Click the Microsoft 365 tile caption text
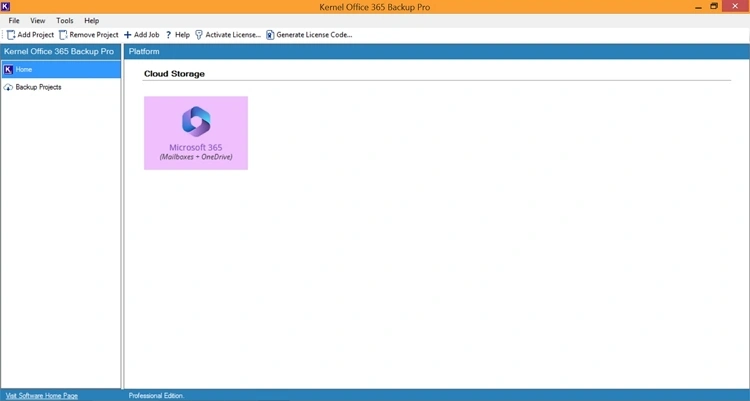 pyautogui.click(x=196, y=147)
